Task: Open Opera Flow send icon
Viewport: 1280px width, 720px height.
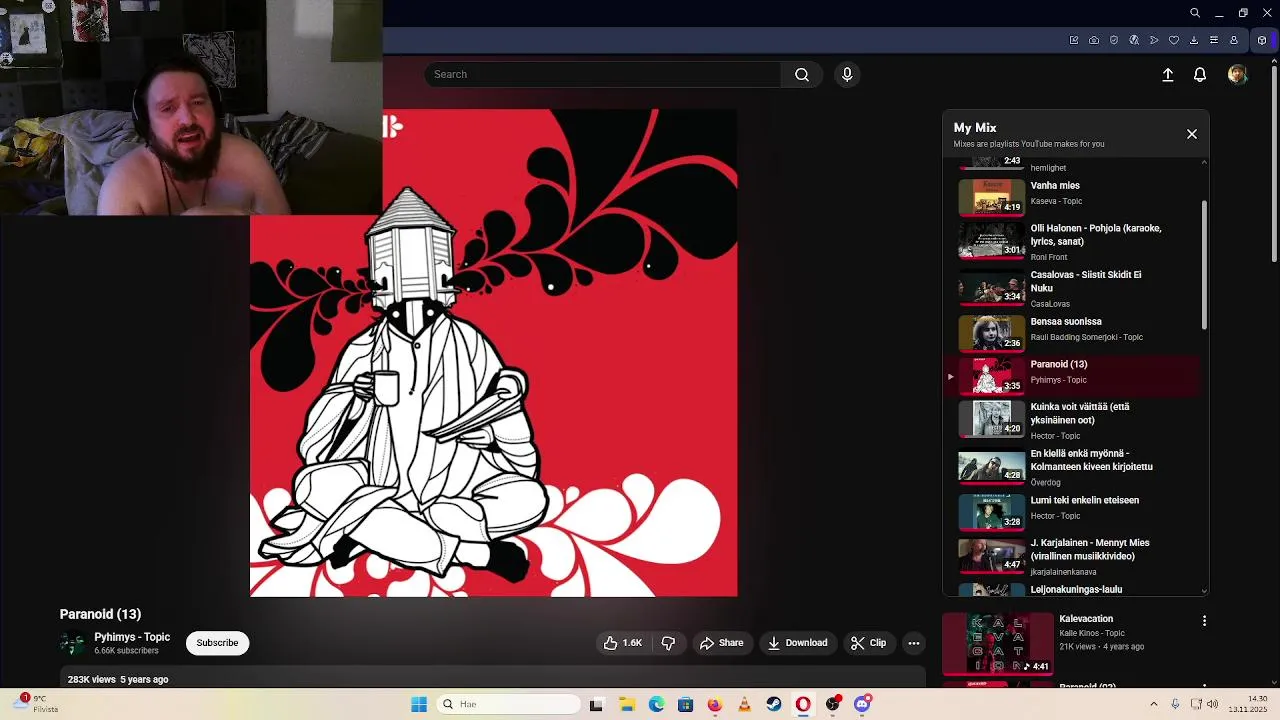Action: [x=1154, y=40]
